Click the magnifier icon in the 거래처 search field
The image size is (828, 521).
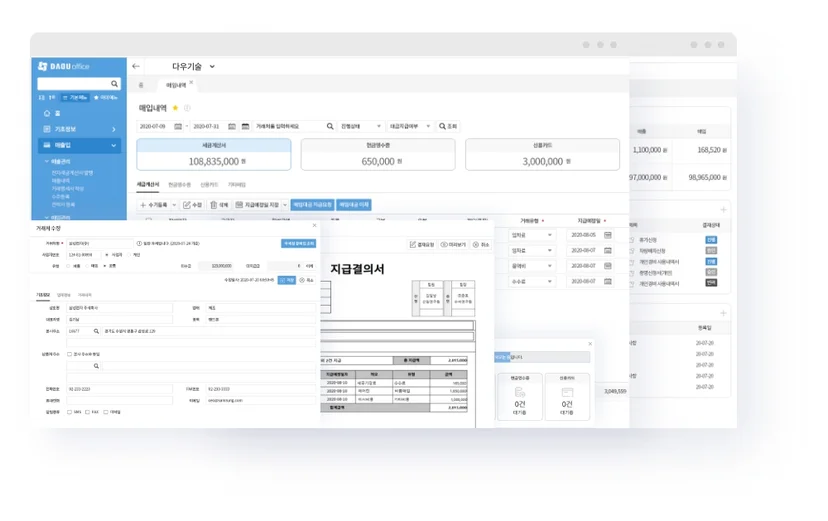(x=330, y=126)
